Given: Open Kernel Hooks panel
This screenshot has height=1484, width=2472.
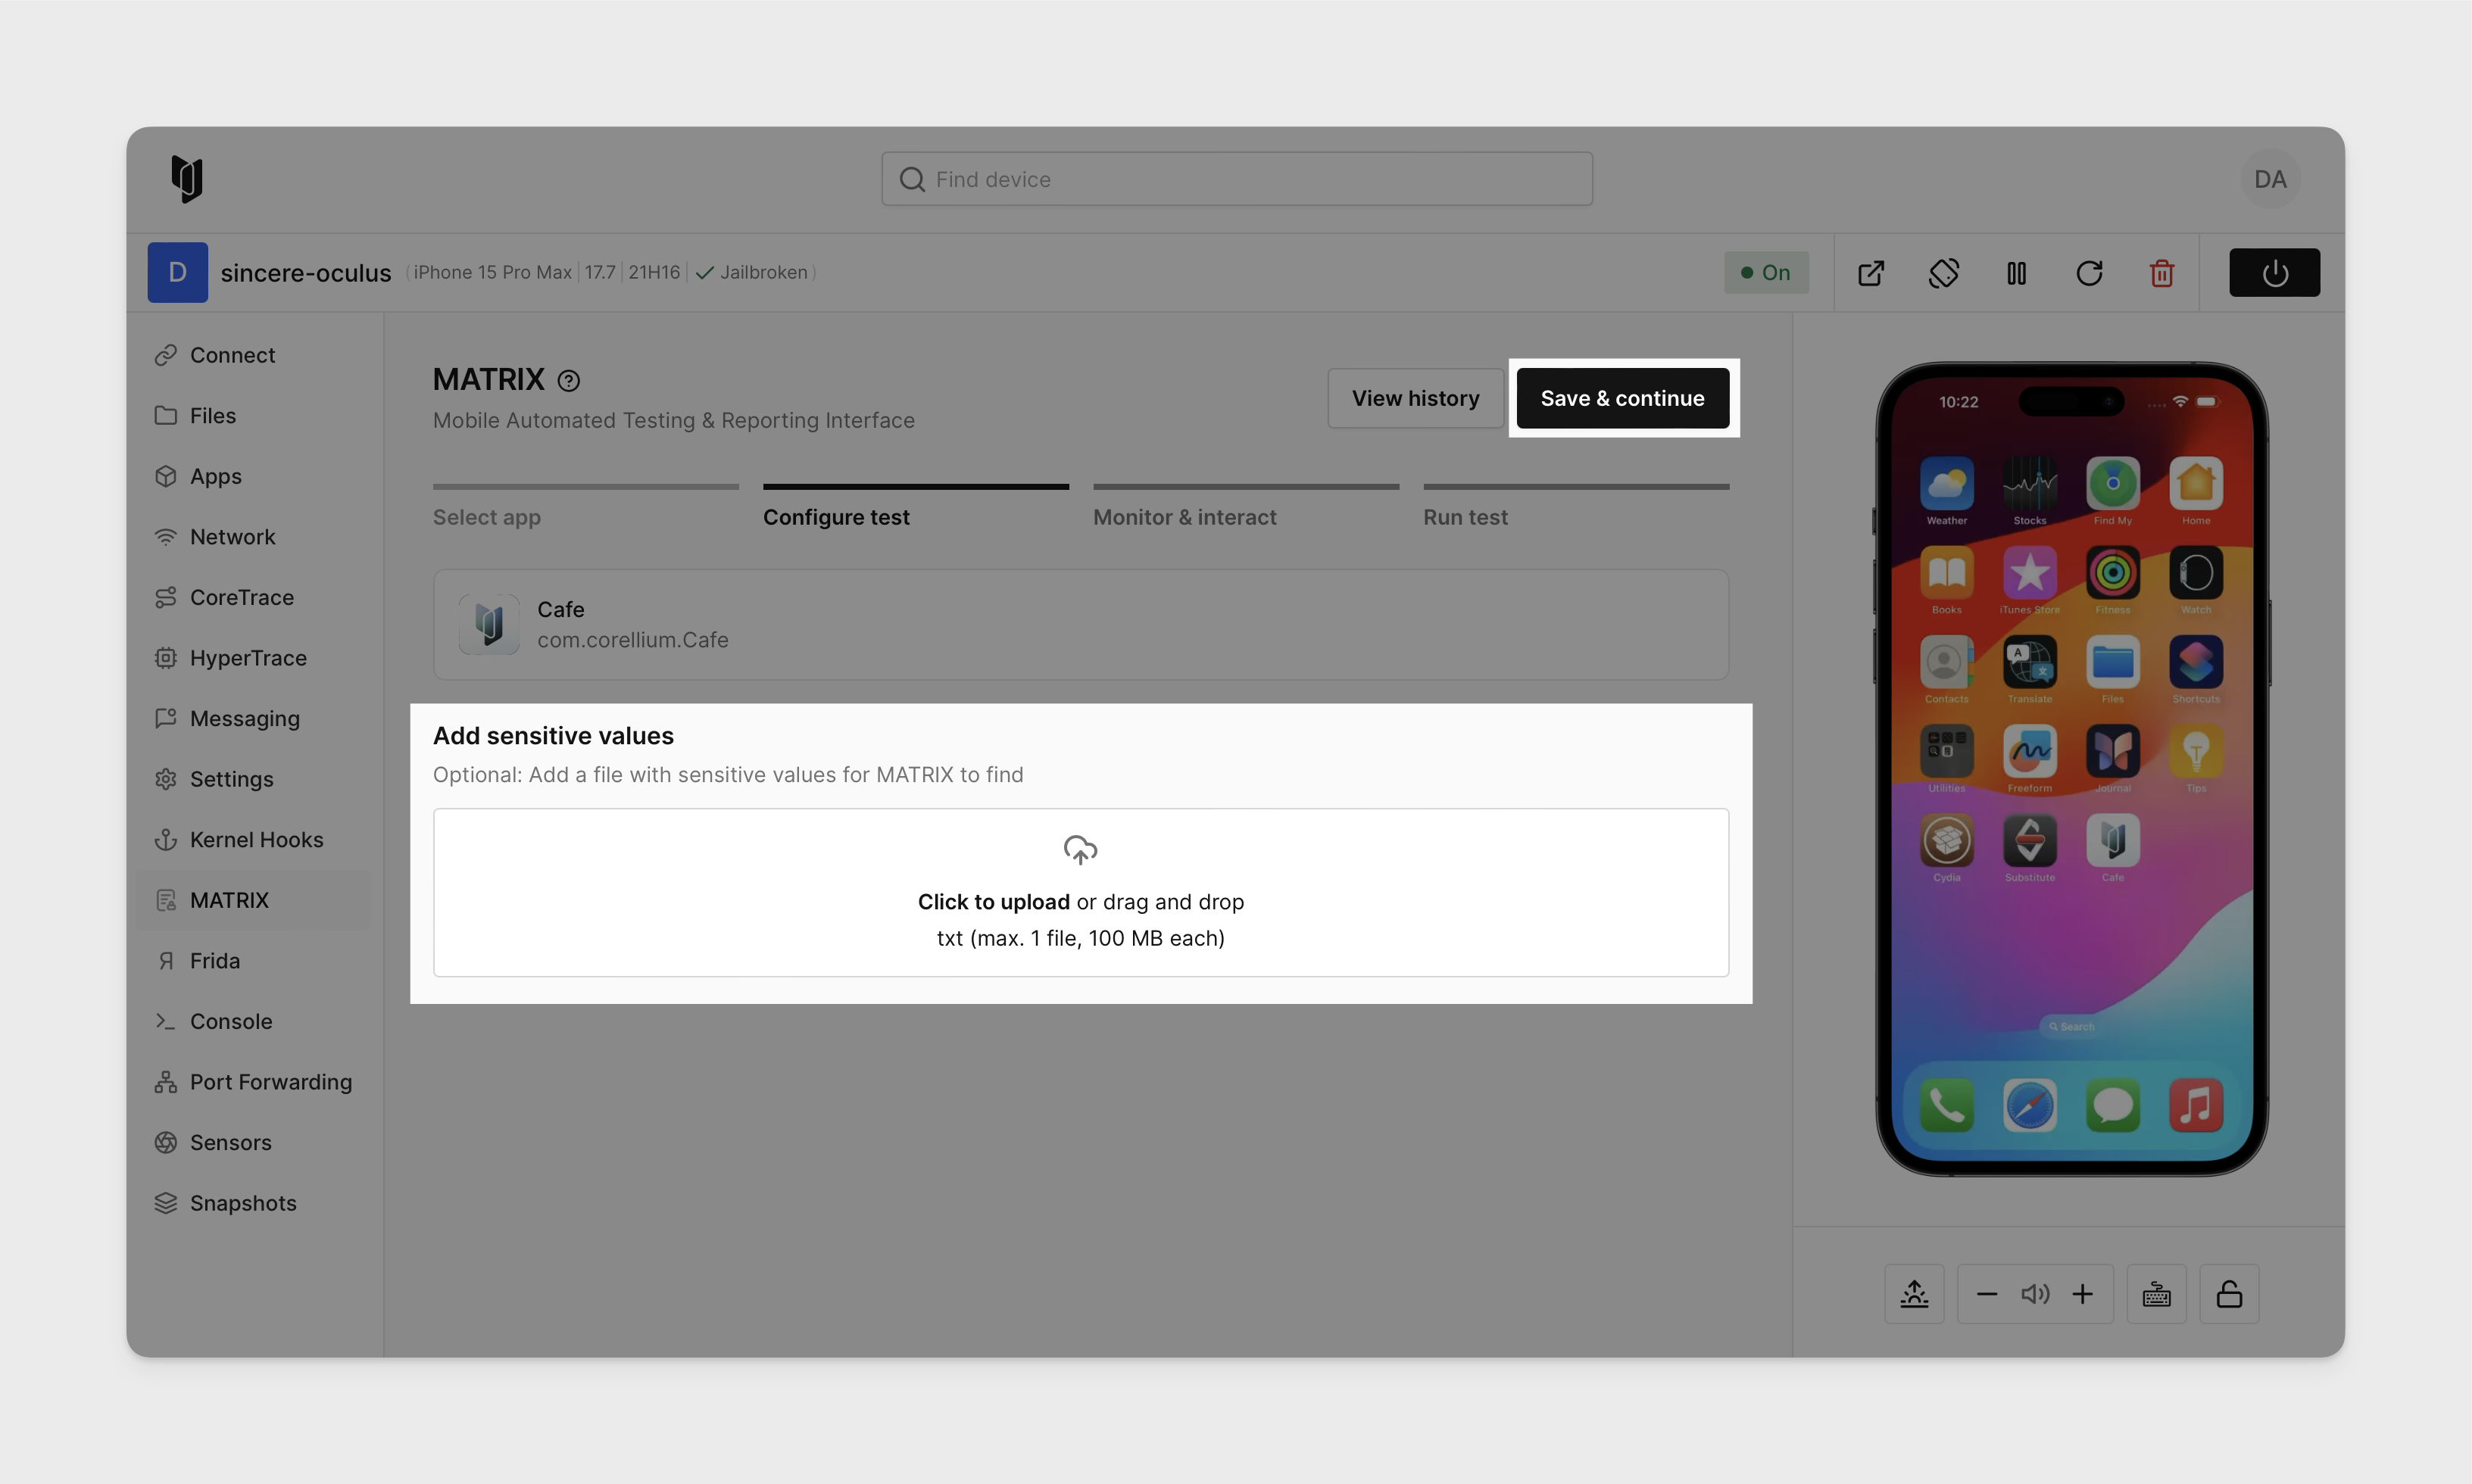Looking at the screenshot, I should point(256,838).
